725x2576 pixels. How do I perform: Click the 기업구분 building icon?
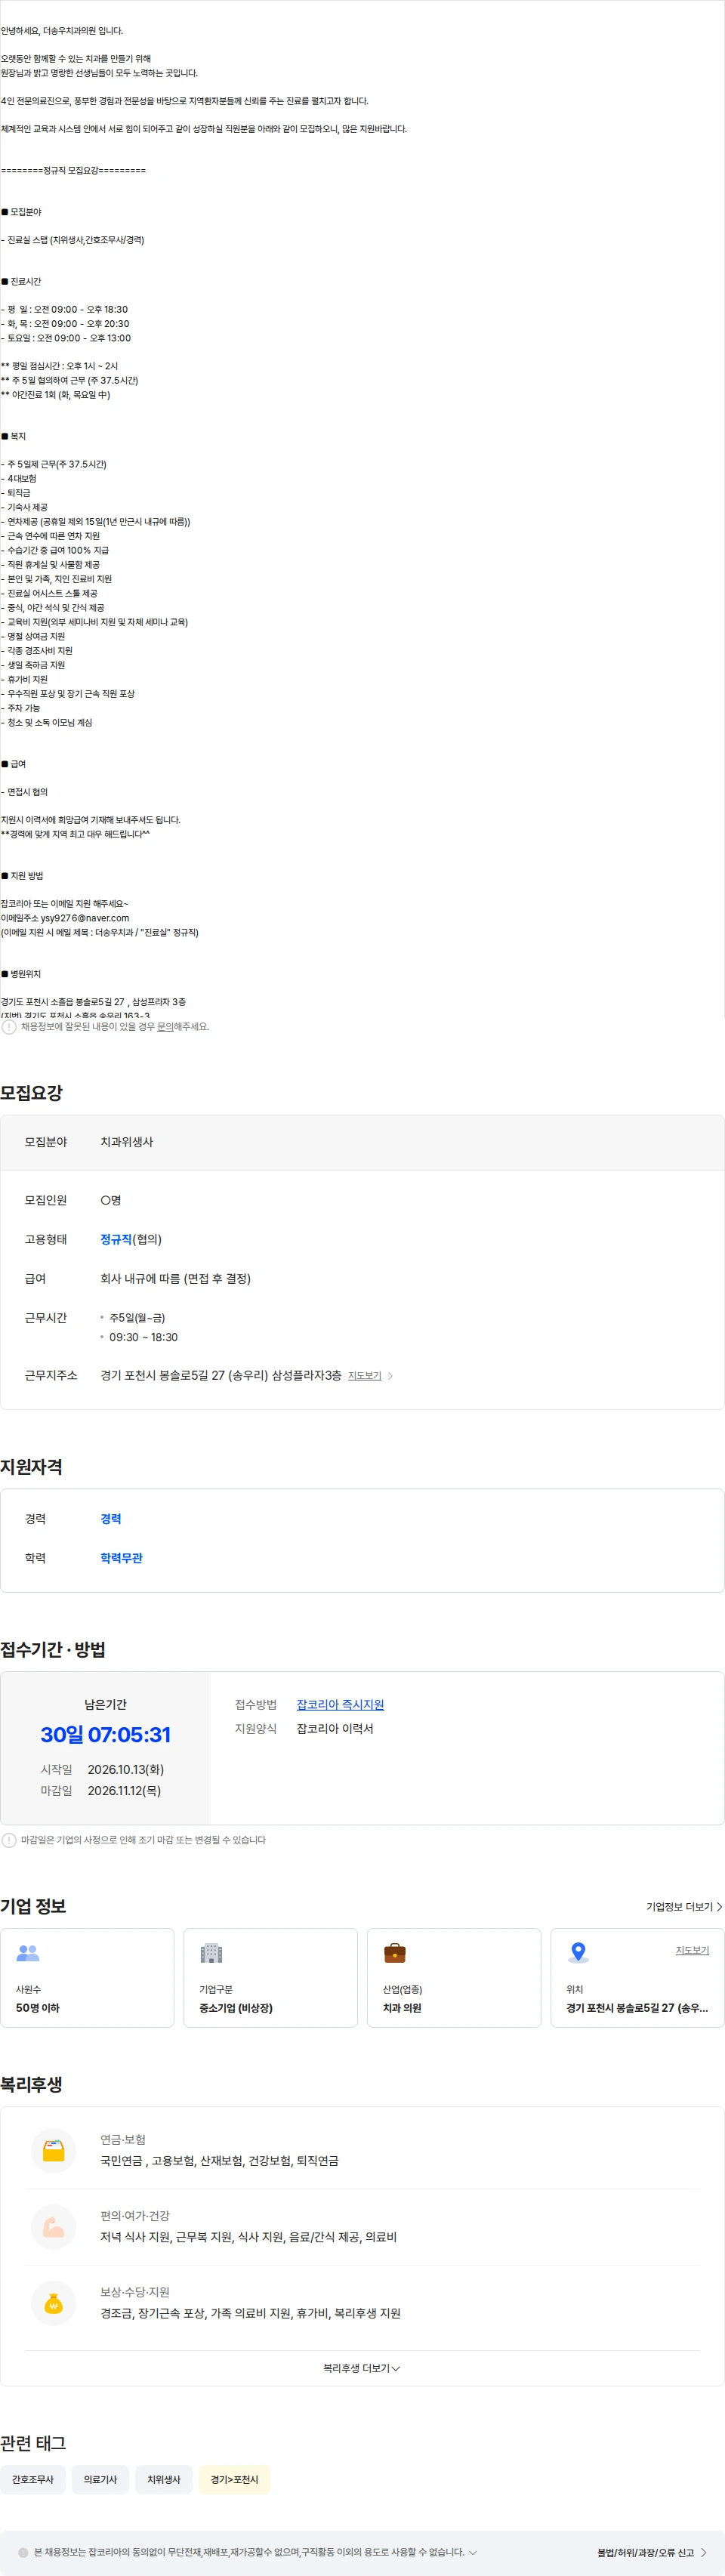click(x=211, y=1952)
